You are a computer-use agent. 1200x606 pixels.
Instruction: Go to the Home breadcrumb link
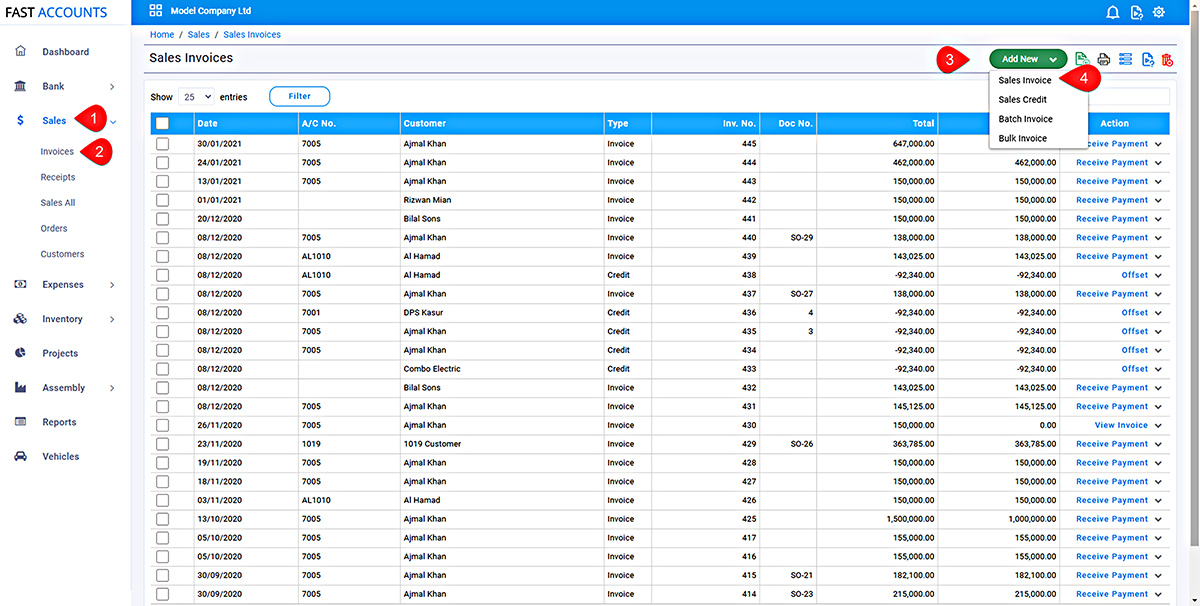[x=161, y=34]
